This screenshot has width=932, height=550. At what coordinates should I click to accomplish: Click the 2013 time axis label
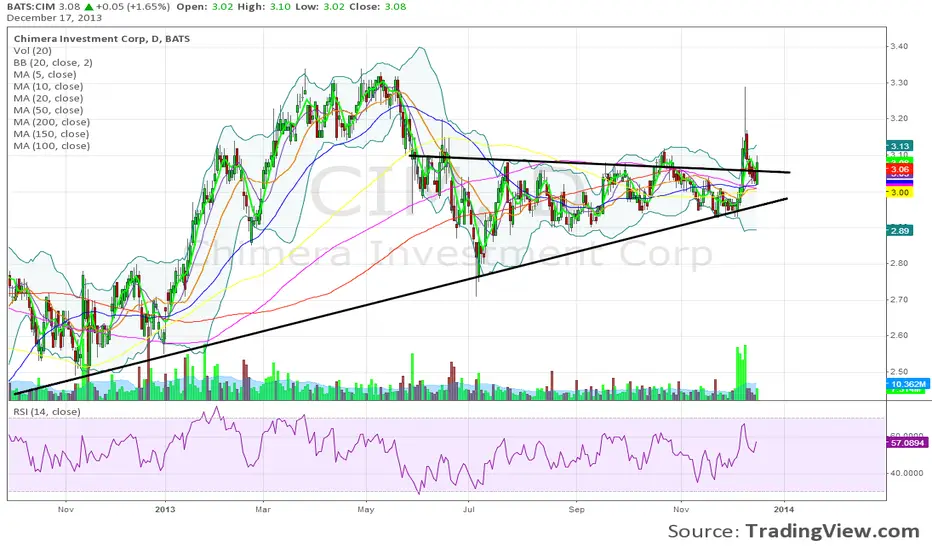165,510
